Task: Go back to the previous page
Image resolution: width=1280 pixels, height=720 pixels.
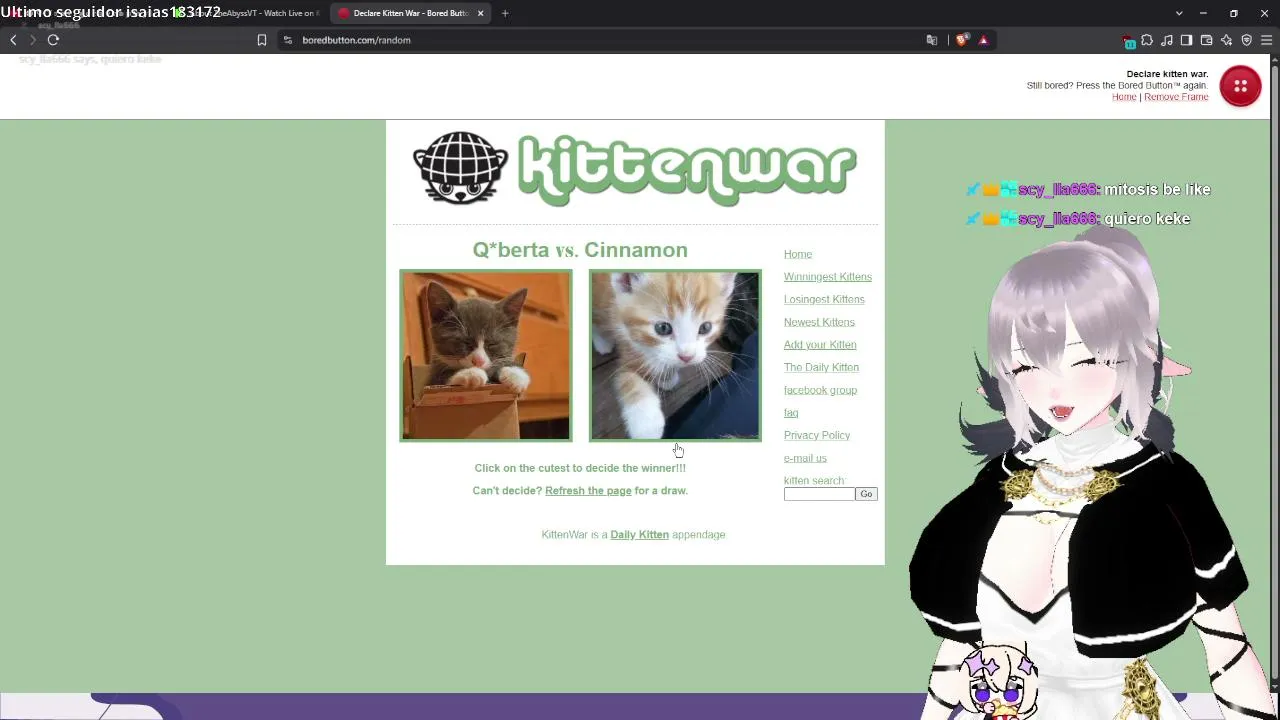Action: tap(13, 40)
